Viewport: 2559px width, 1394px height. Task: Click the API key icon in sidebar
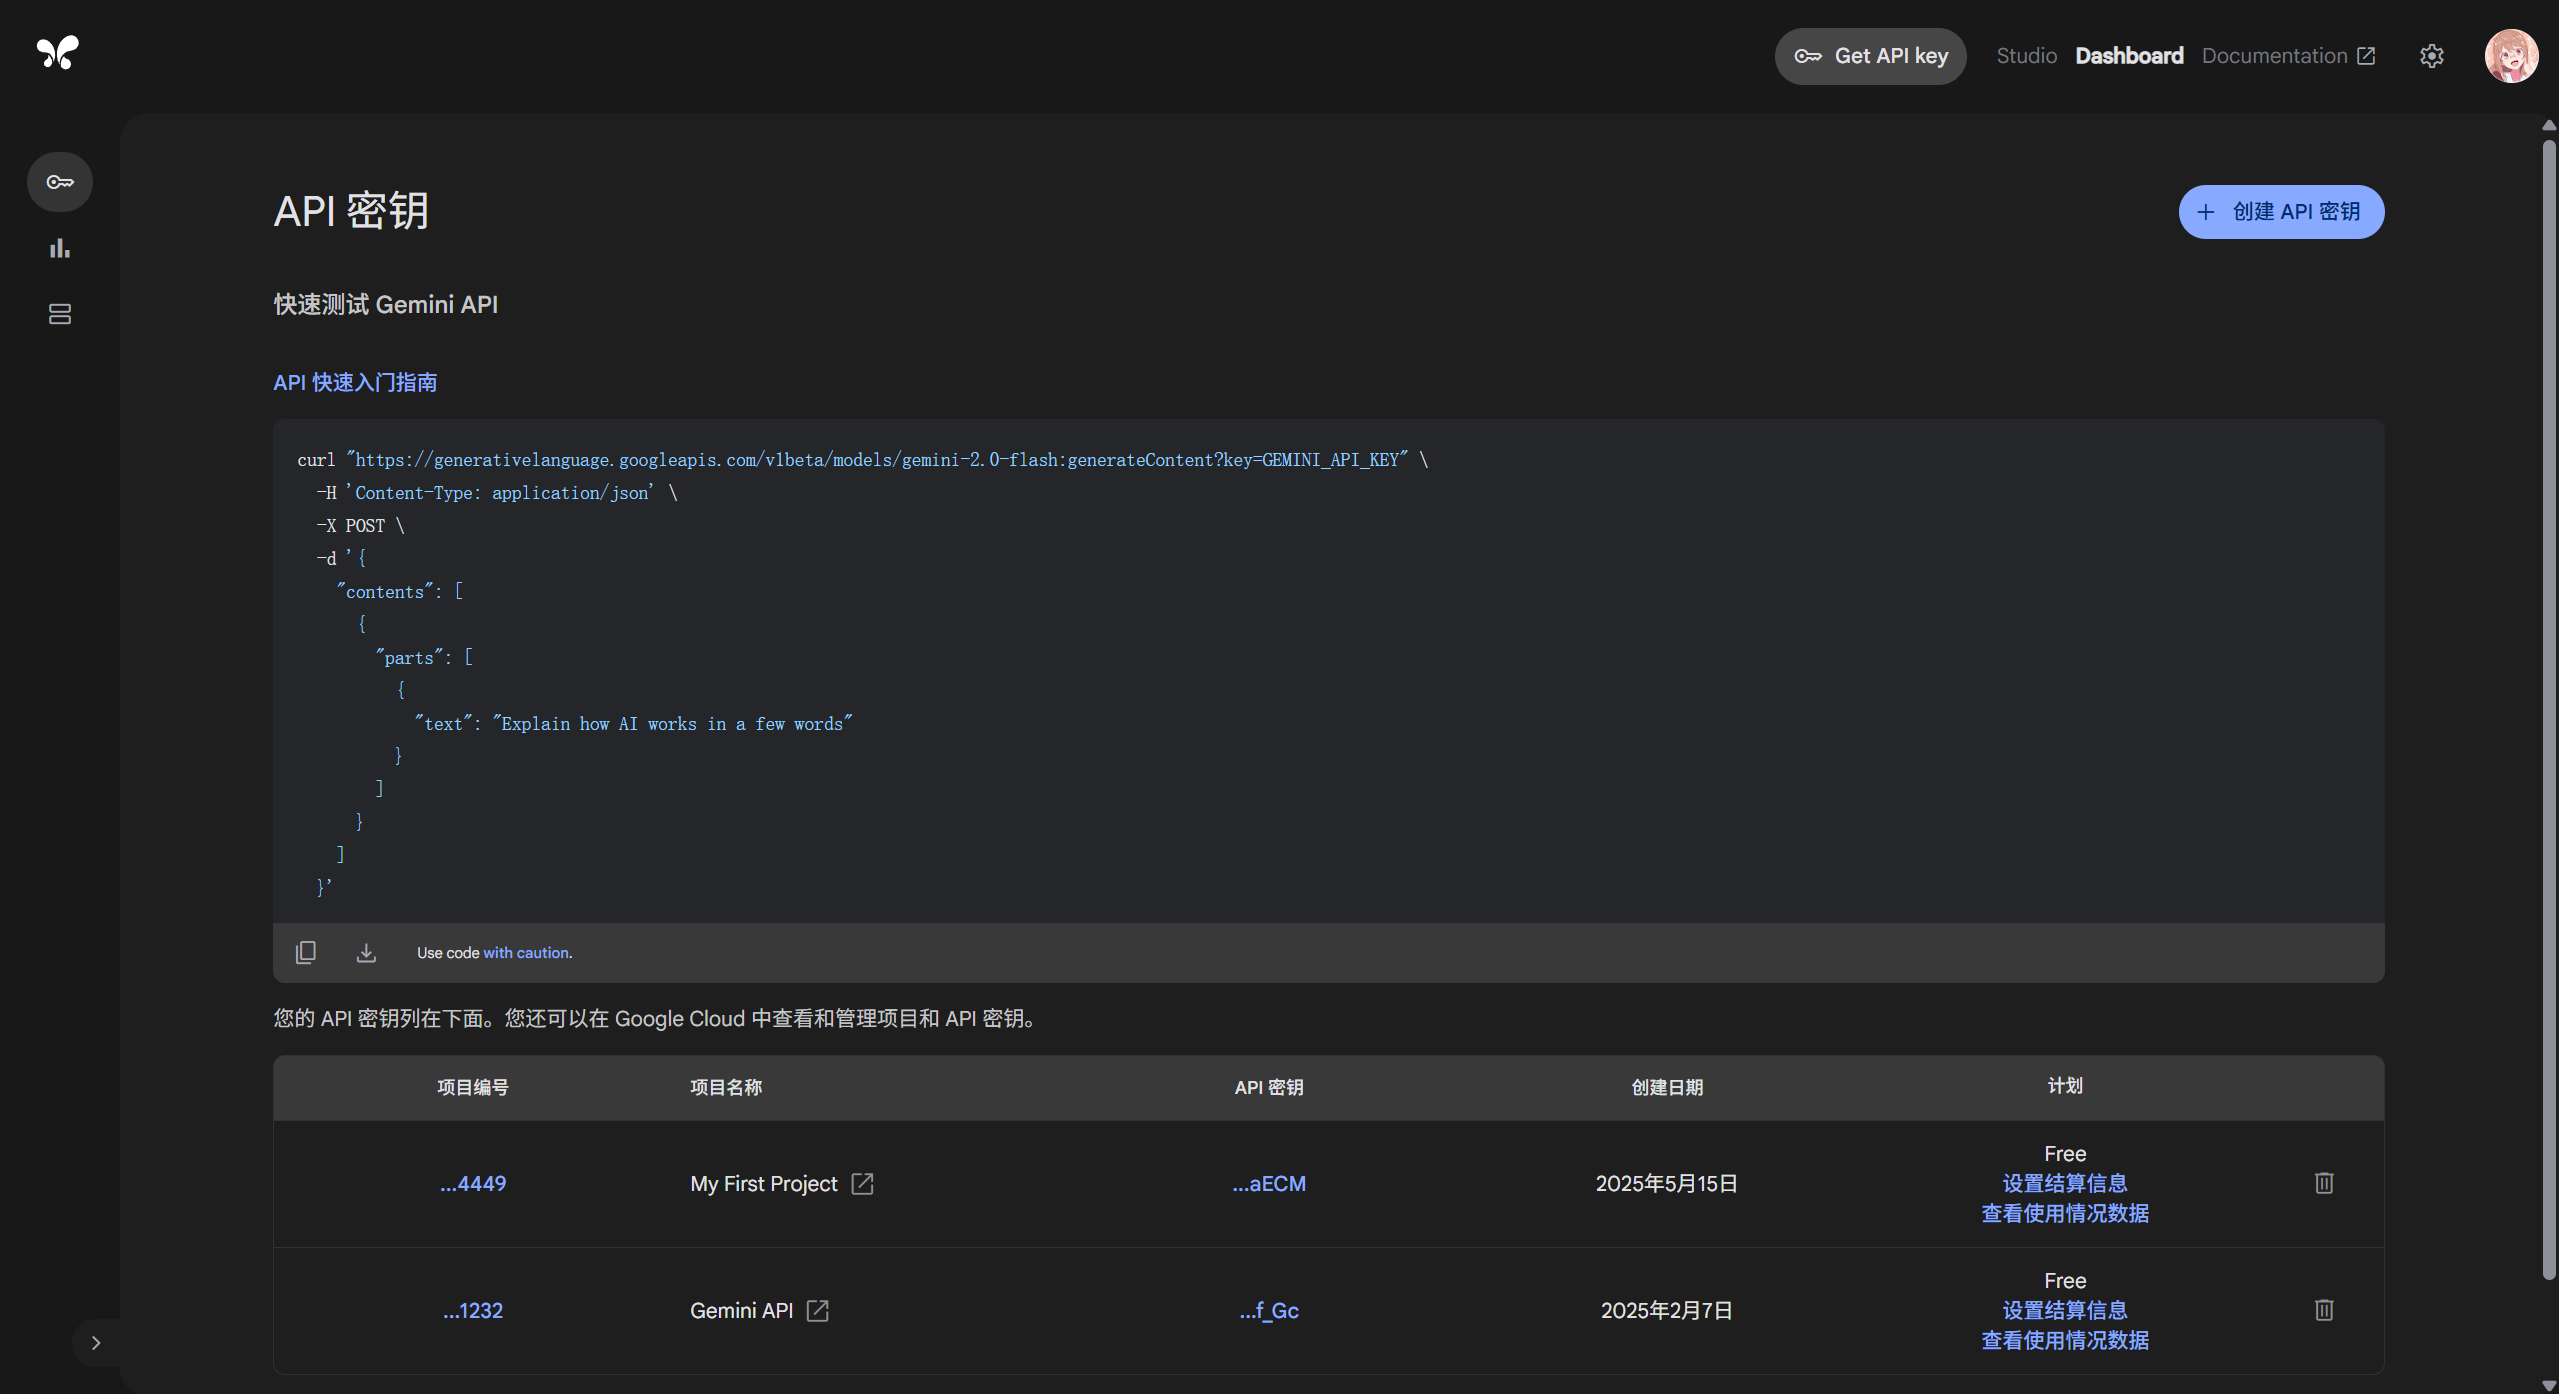[60, 182]
